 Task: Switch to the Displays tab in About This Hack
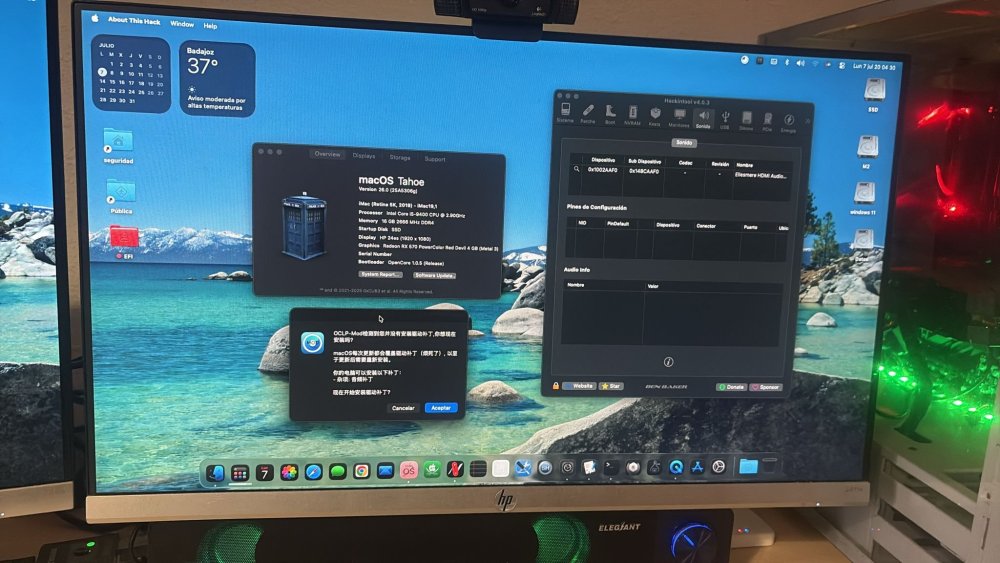pos(364,156)
